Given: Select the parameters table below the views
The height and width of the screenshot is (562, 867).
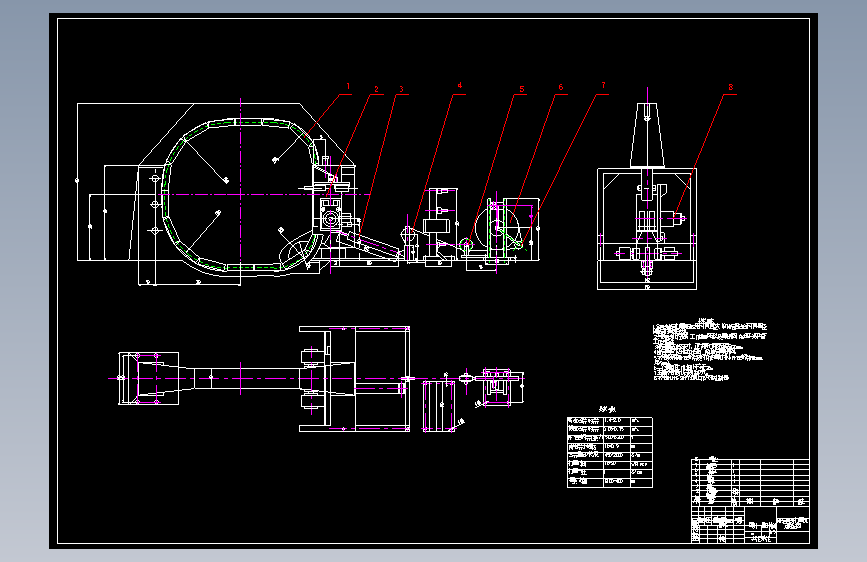Looking at the screenshot, I should tap(610, 452).
